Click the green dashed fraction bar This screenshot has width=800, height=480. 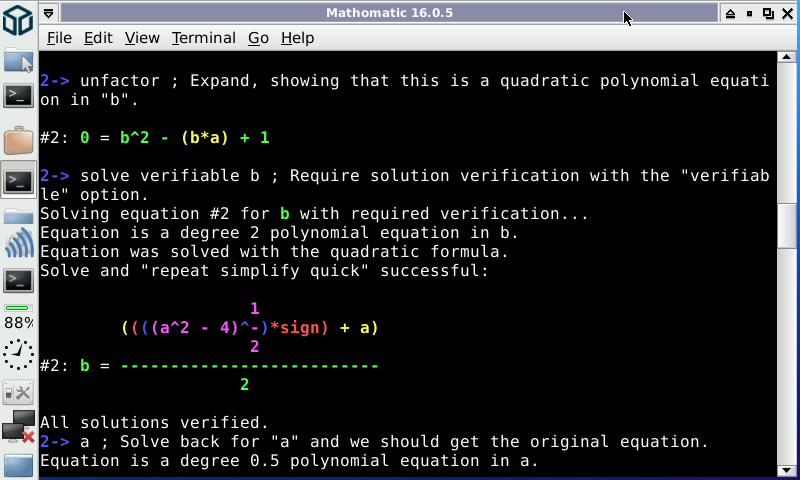tap(249, 366)
